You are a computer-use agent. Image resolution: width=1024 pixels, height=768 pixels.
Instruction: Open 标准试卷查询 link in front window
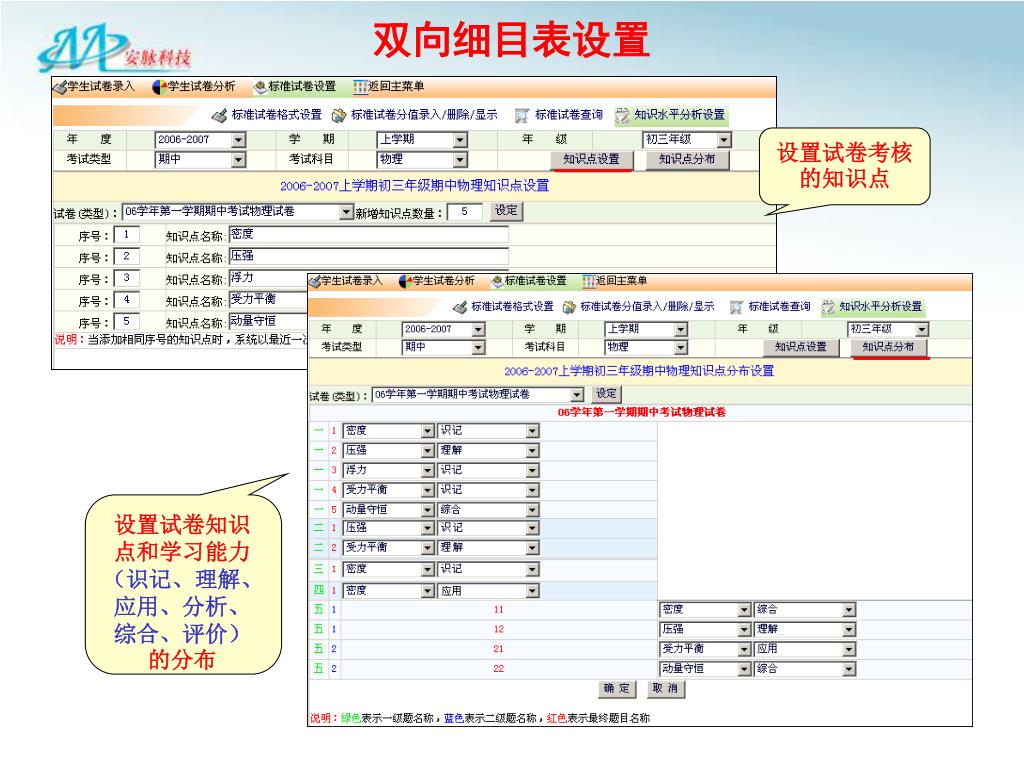(x=779, y=306)
